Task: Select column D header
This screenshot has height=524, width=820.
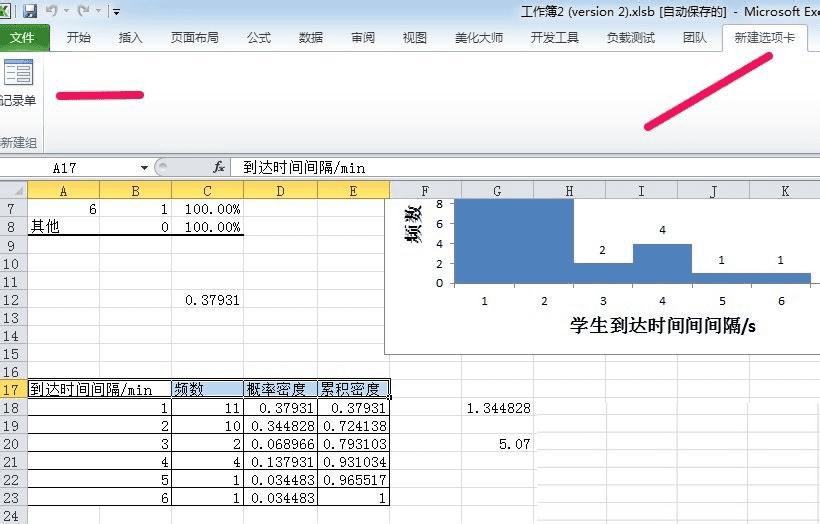Action: coord(280,191)
